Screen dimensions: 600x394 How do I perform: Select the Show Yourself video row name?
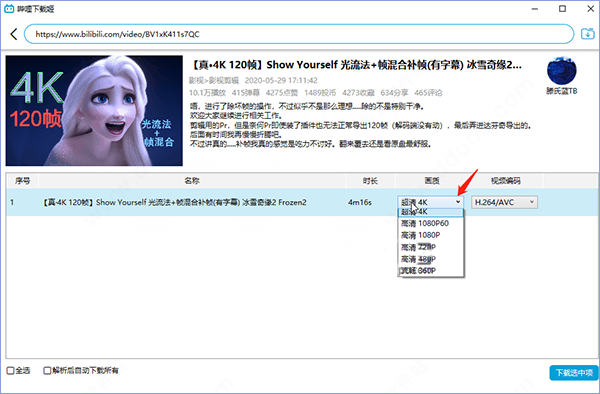[x=174, y=202]
